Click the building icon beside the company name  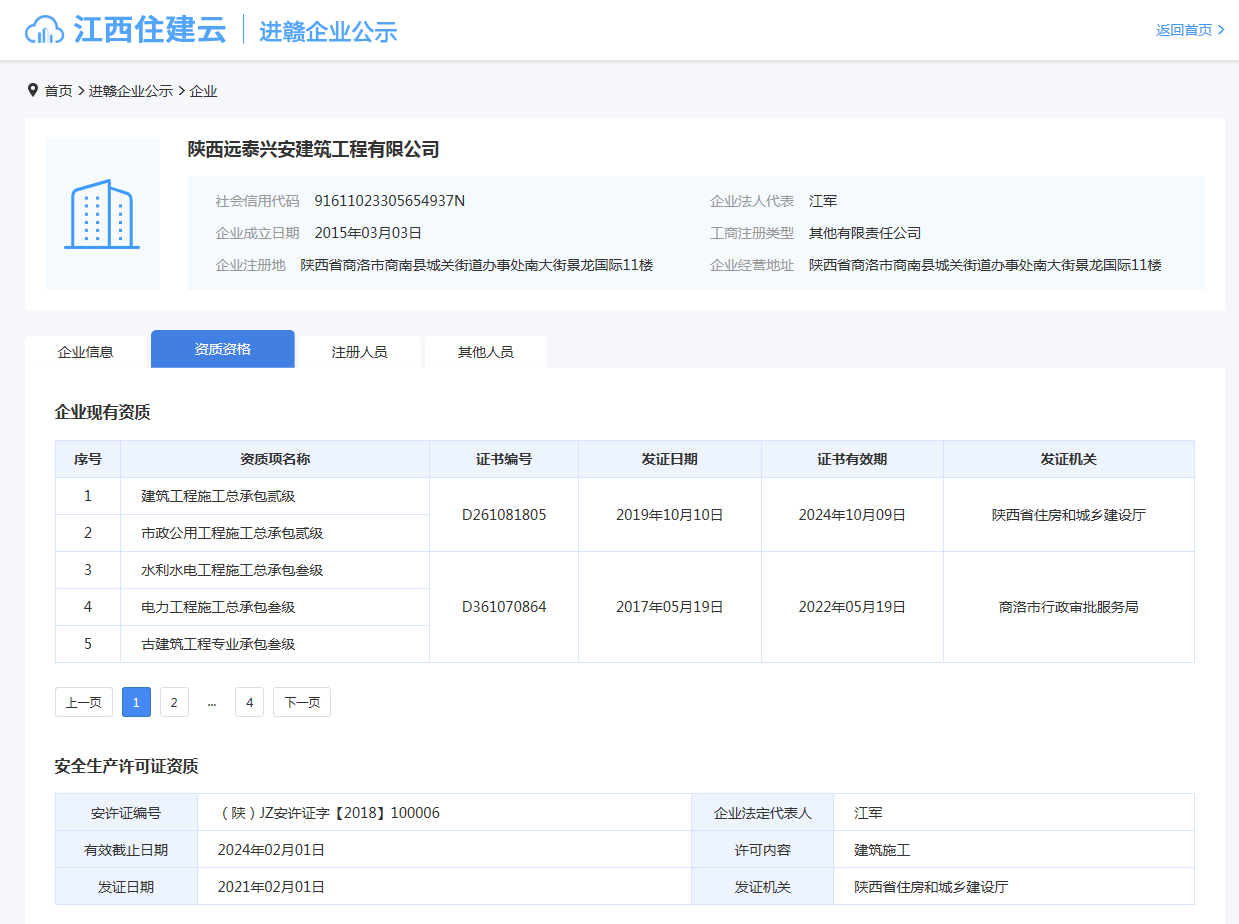pyautogui.click(x=101, y=212)
